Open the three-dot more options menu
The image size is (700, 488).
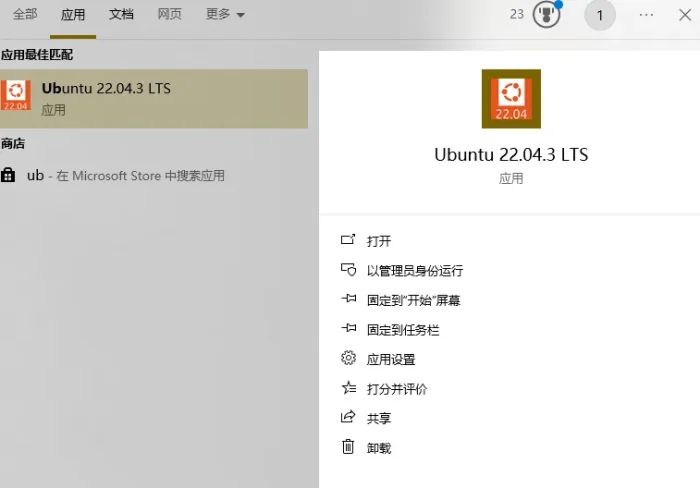(x=646, y=15)
